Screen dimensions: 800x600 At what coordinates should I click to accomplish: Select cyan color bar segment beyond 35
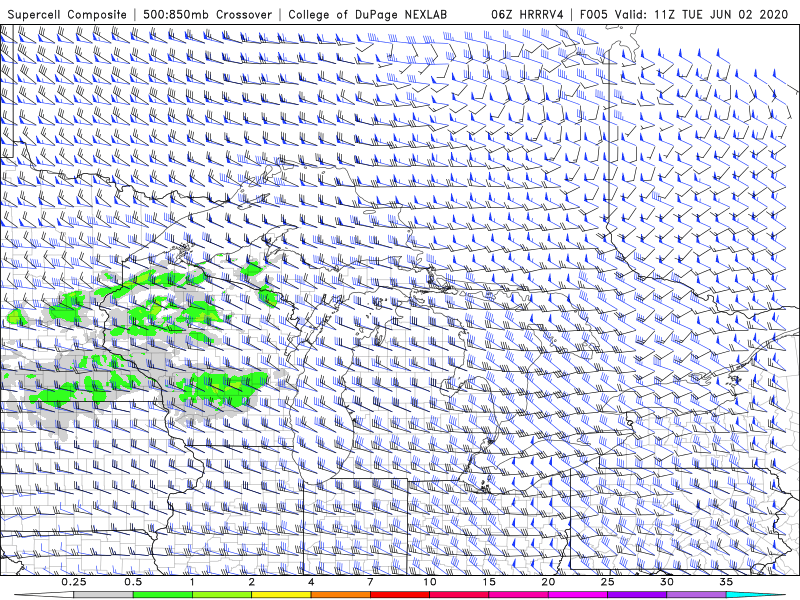(755, 595)
